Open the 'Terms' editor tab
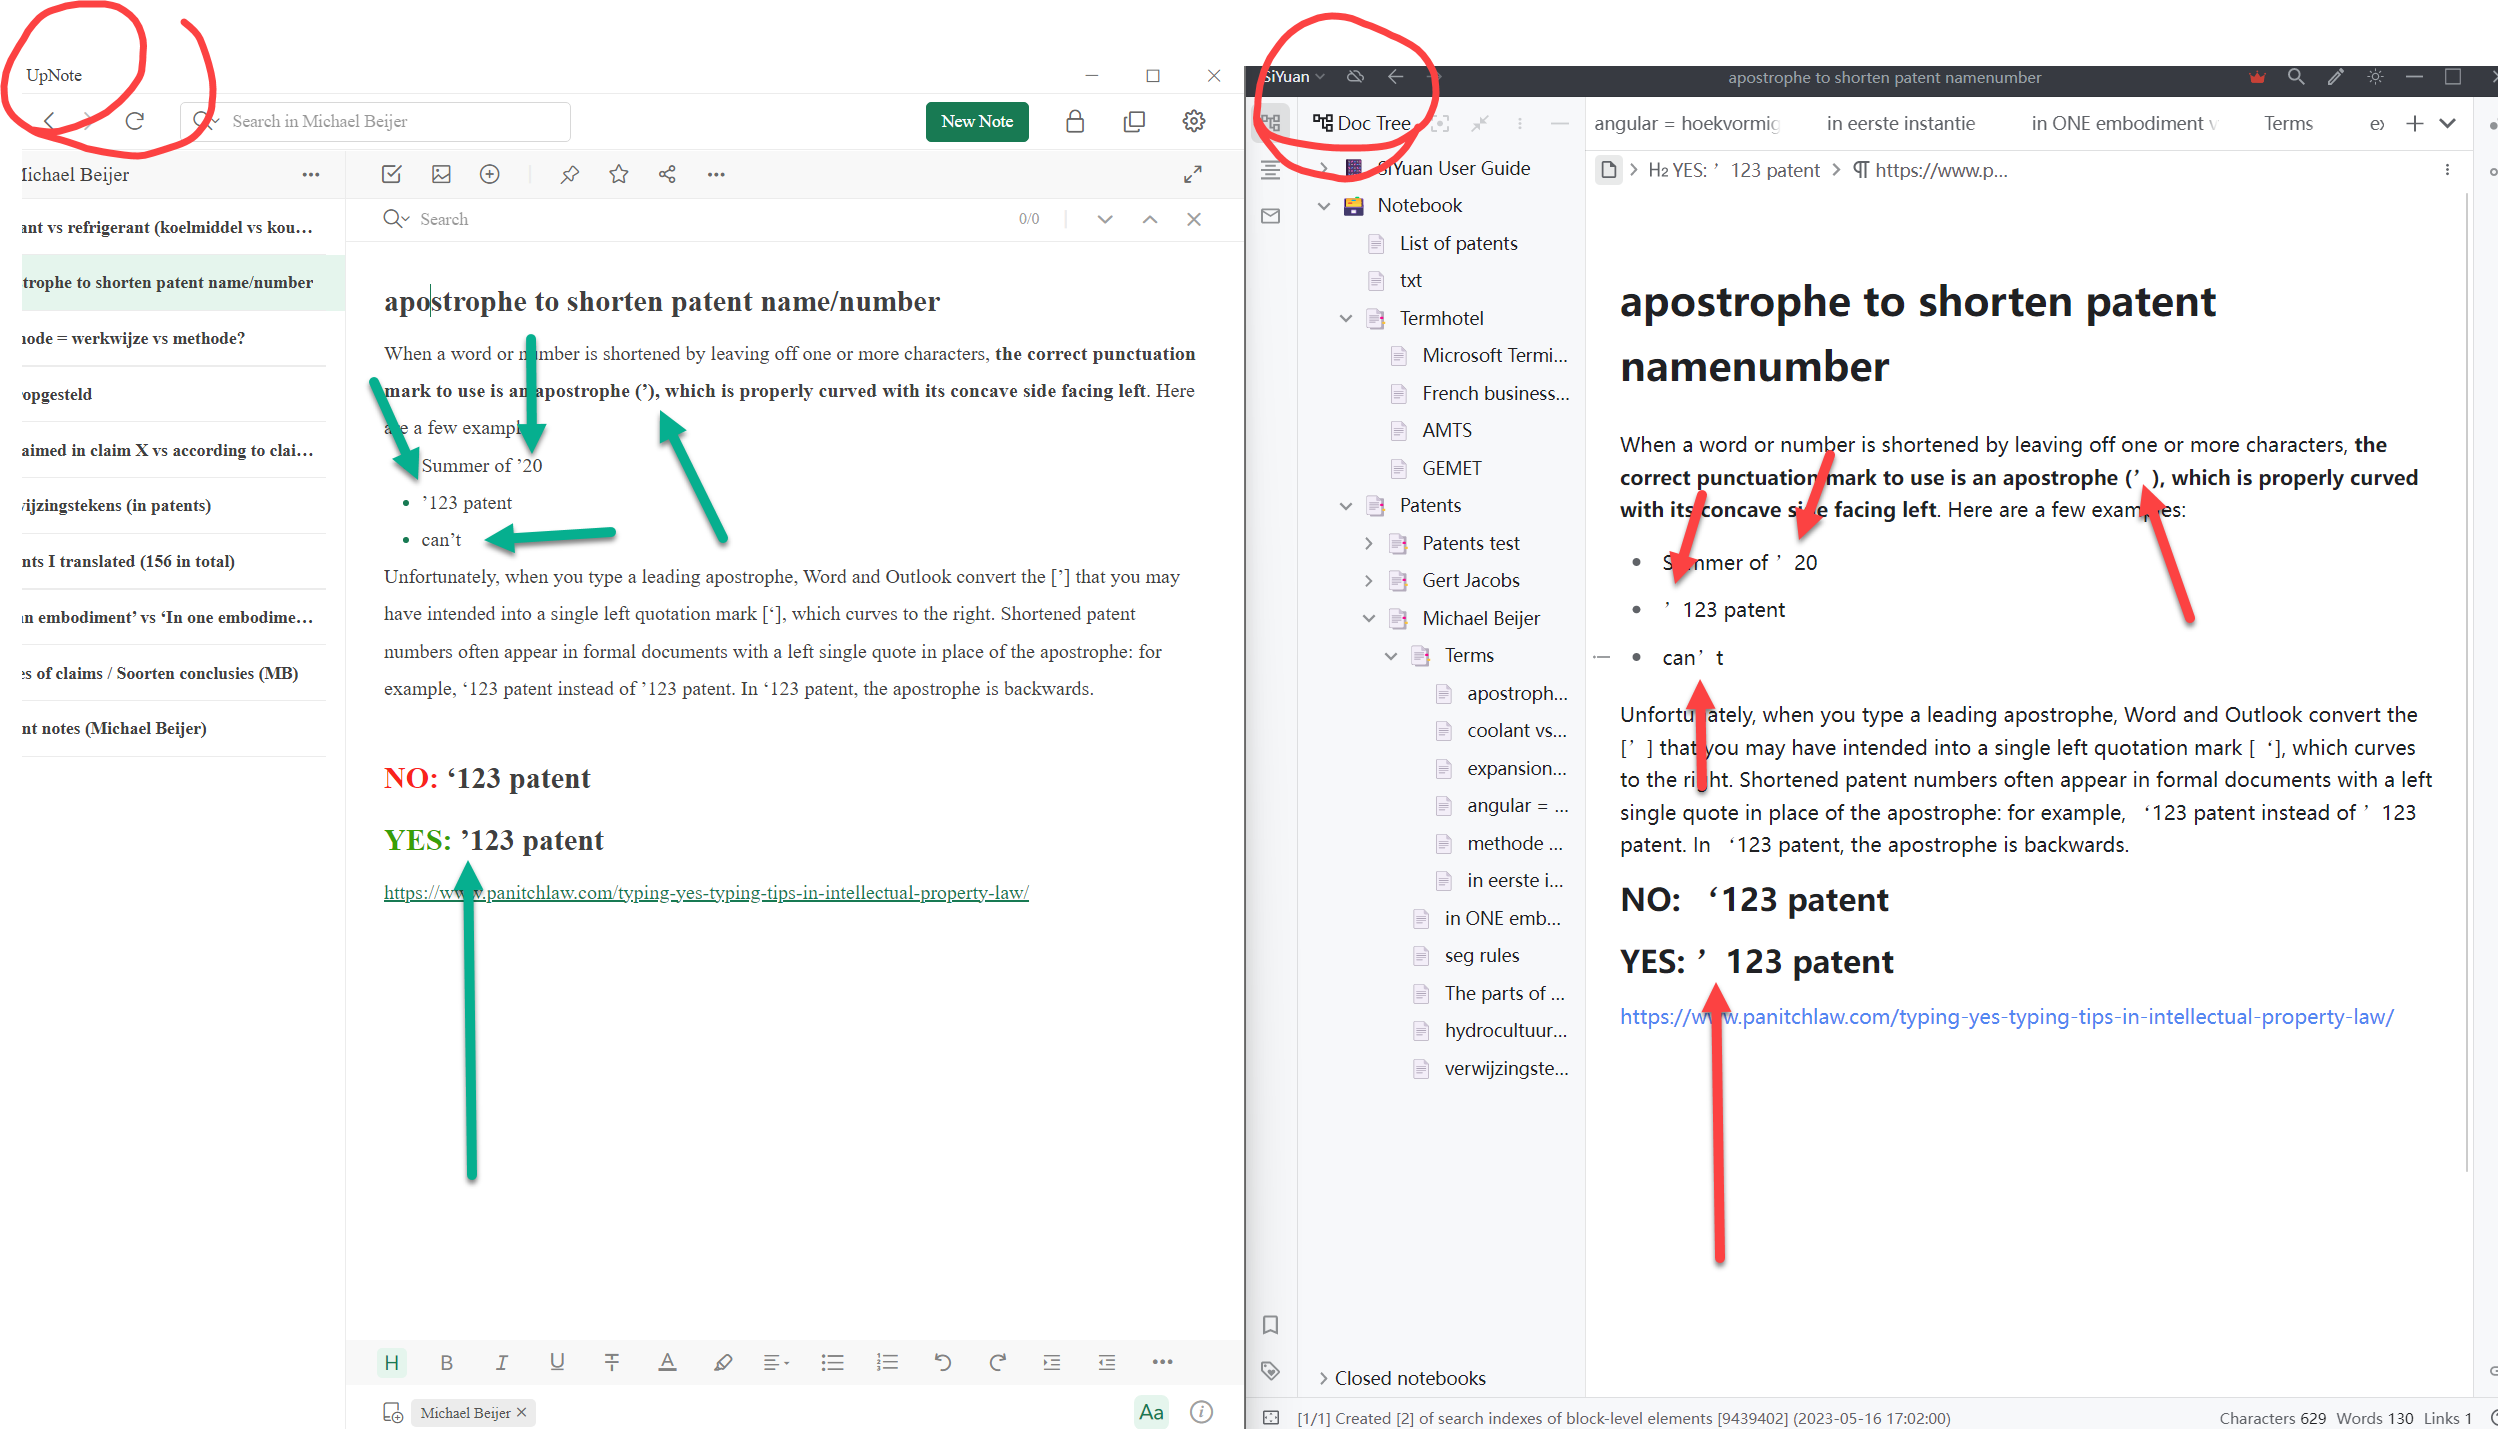This screenshot has height=1429, width=2498. point(2288,123)
